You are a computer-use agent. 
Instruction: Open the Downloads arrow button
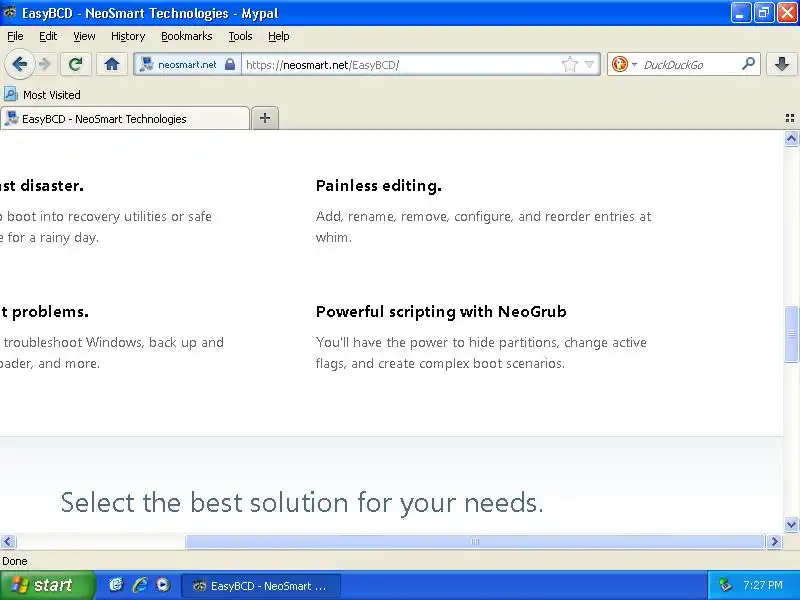tap(782, 64)
